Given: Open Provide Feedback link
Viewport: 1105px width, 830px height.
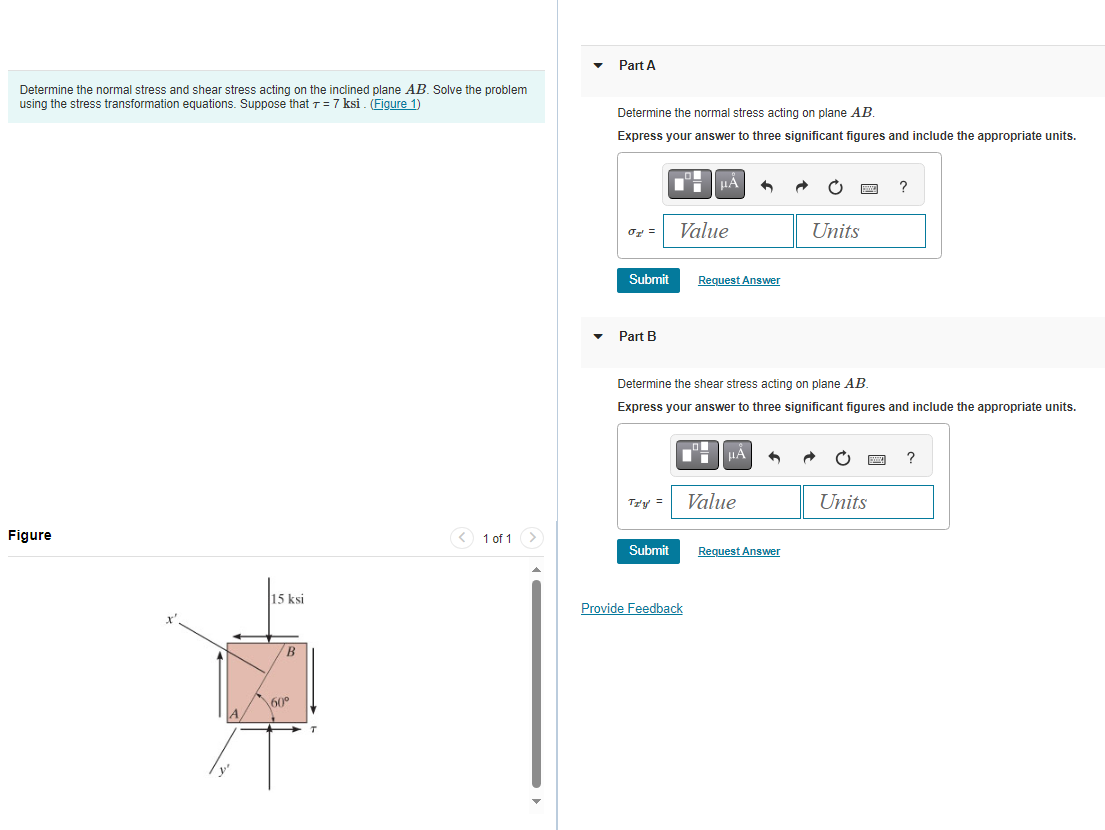Looking at the screenshot, I should point(631,608).
